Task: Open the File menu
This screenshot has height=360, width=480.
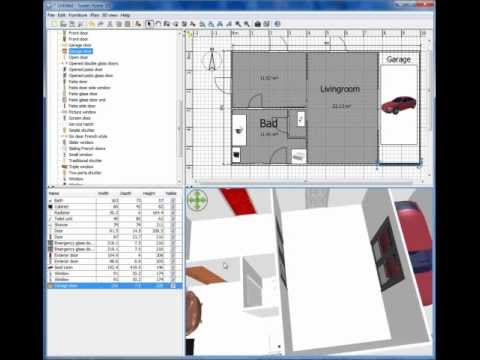Action: click(x=51, y=15)
